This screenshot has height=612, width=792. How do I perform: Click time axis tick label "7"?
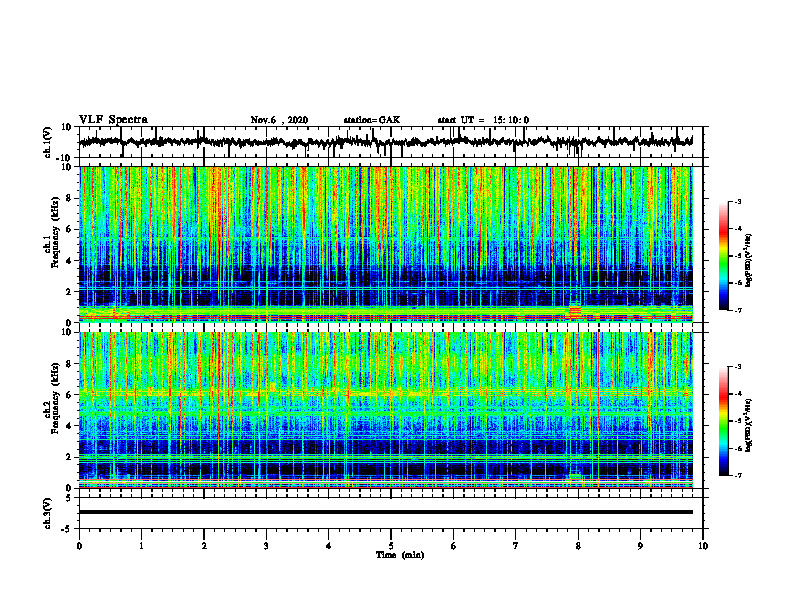(516, 546)
